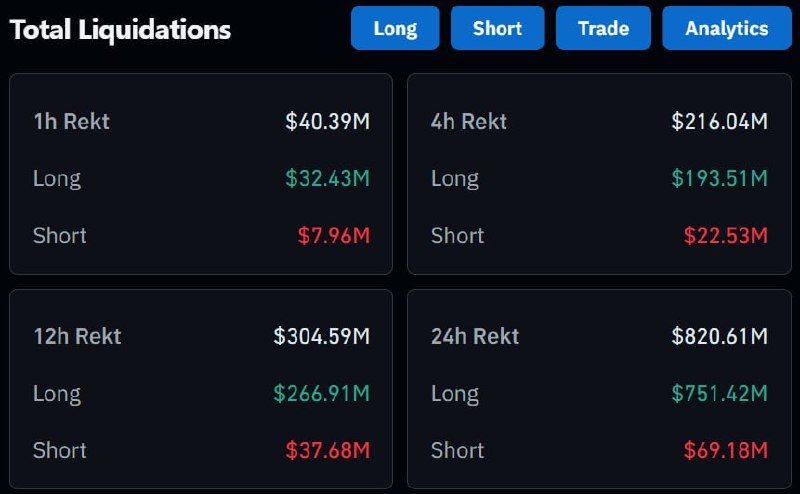Click the 12h Rekt total $304.59M

321,336
